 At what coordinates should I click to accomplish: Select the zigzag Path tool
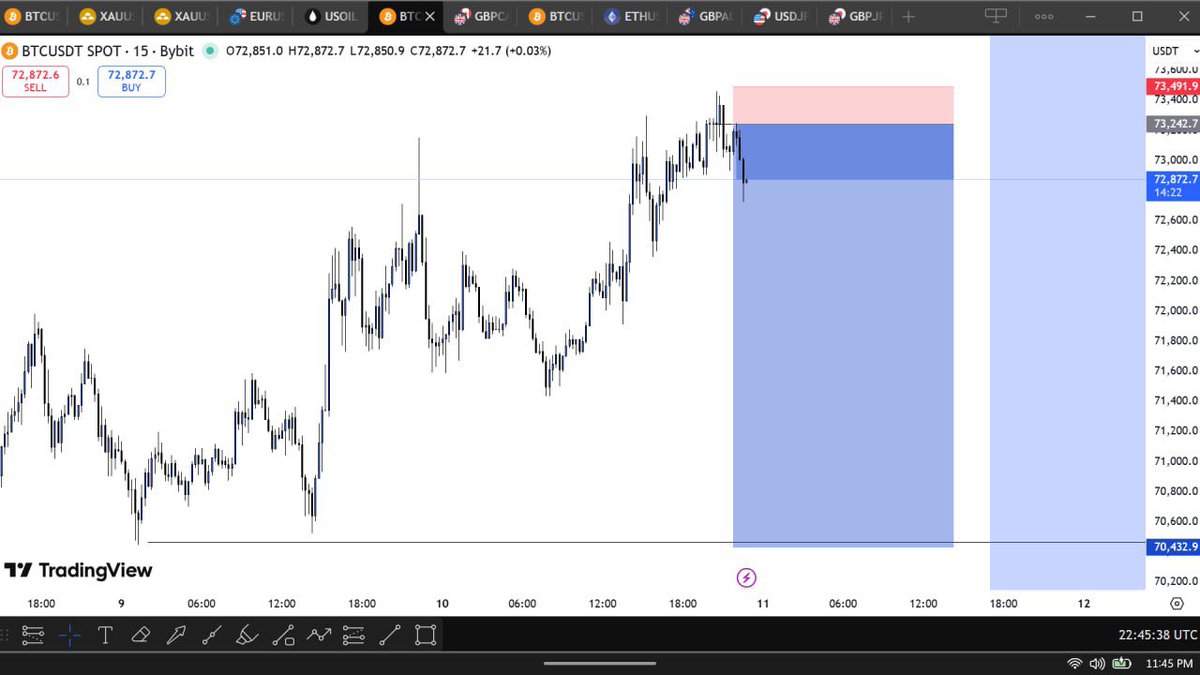[x=319, y=634]
